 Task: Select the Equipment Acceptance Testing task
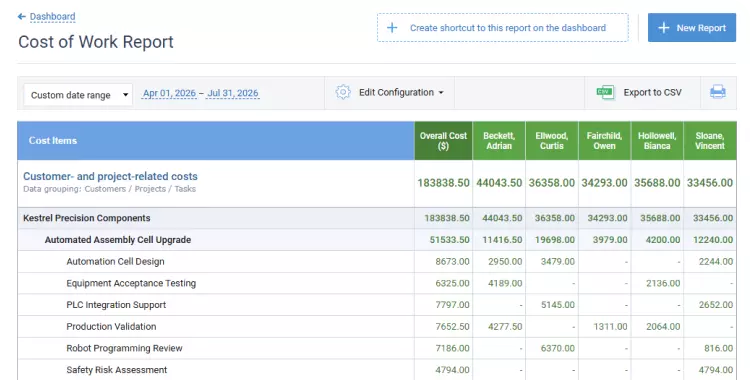131,283
